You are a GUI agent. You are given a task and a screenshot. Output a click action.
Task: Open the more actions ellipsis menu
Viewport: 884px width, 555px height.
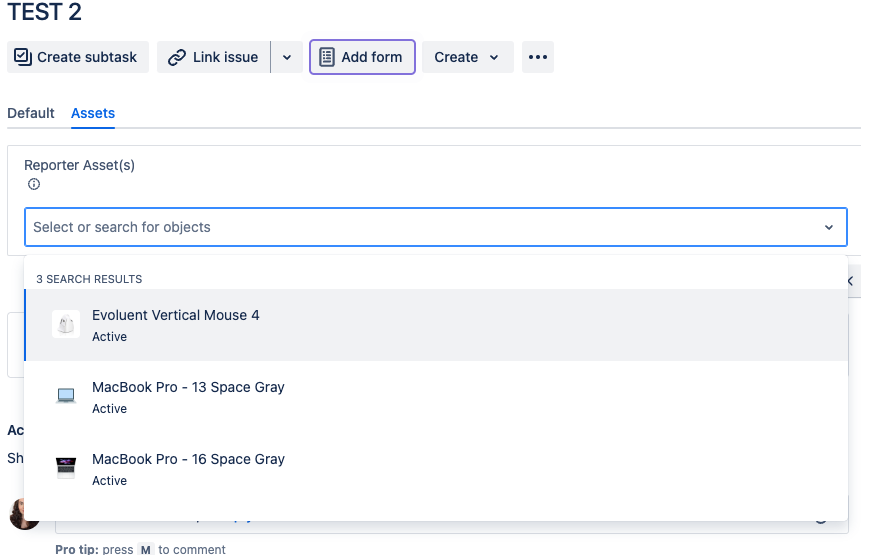538,57
